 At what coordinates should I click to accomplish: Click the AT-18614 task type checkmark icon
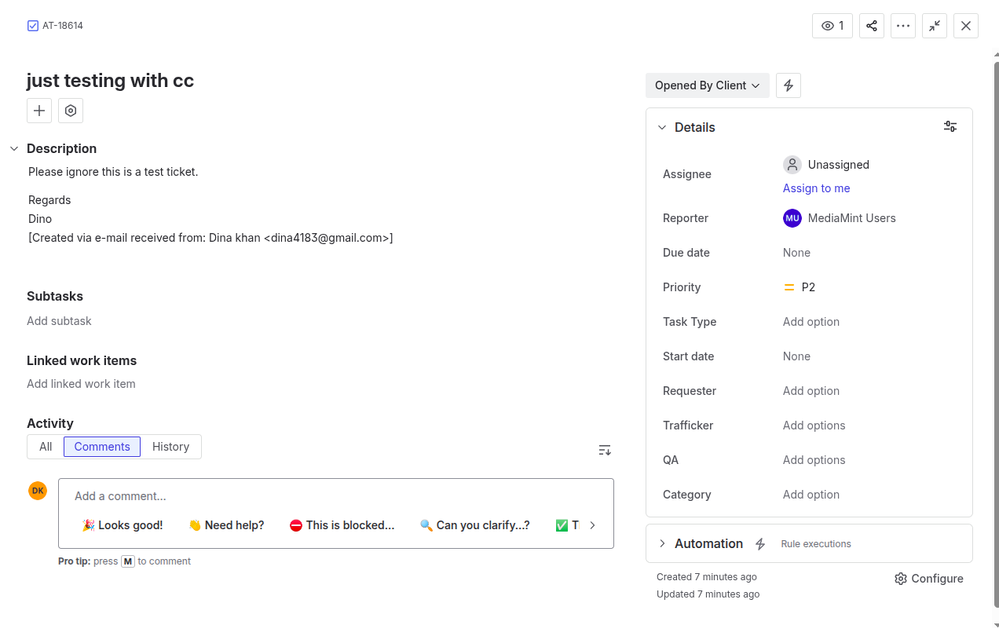(32, 25)
